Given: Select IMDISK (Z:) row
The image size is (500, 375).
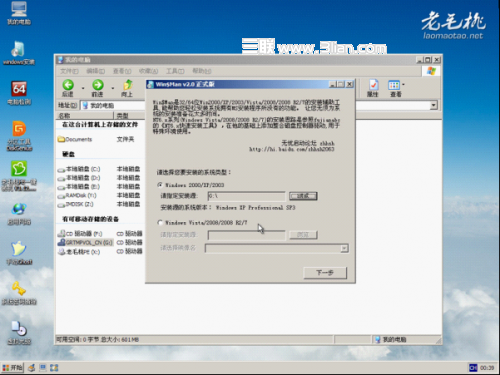Looking at the screenshot, I should (x=76, y=204).
